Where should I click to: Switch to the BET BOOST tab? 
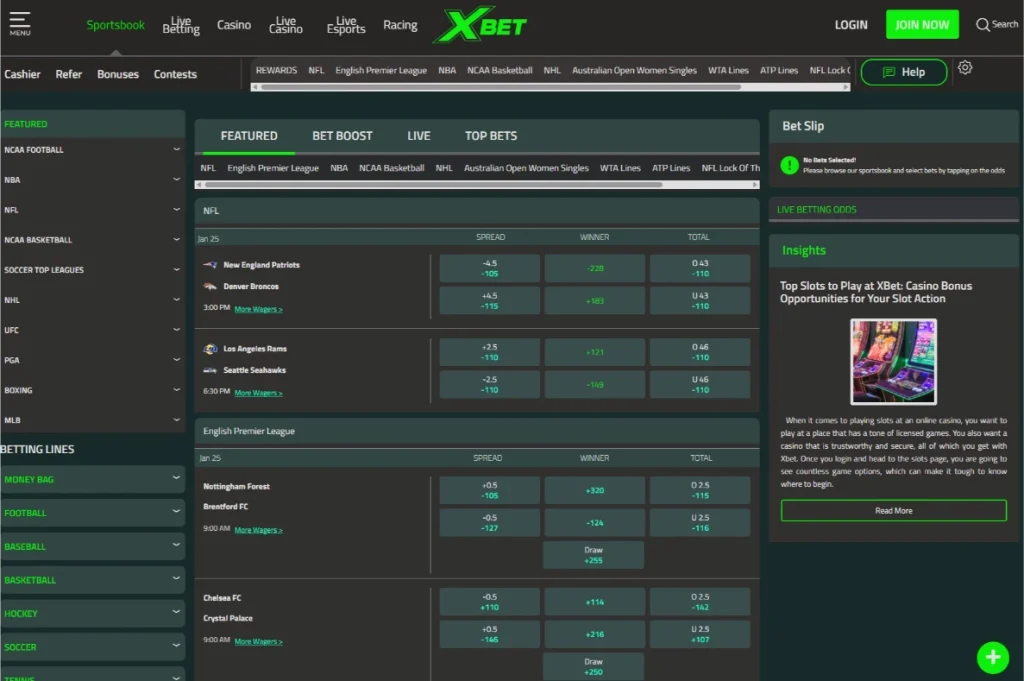[342, 136]
